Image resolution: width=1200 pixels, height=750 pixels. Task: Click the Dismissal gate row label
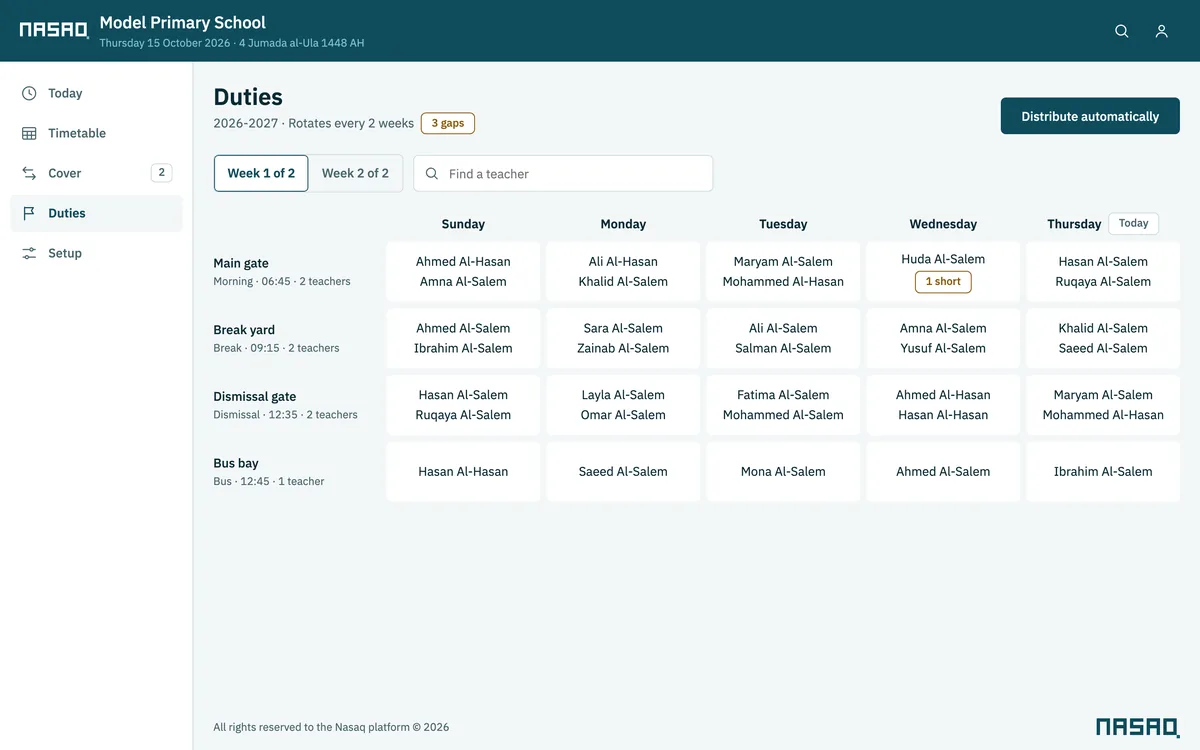coord(255,397)
